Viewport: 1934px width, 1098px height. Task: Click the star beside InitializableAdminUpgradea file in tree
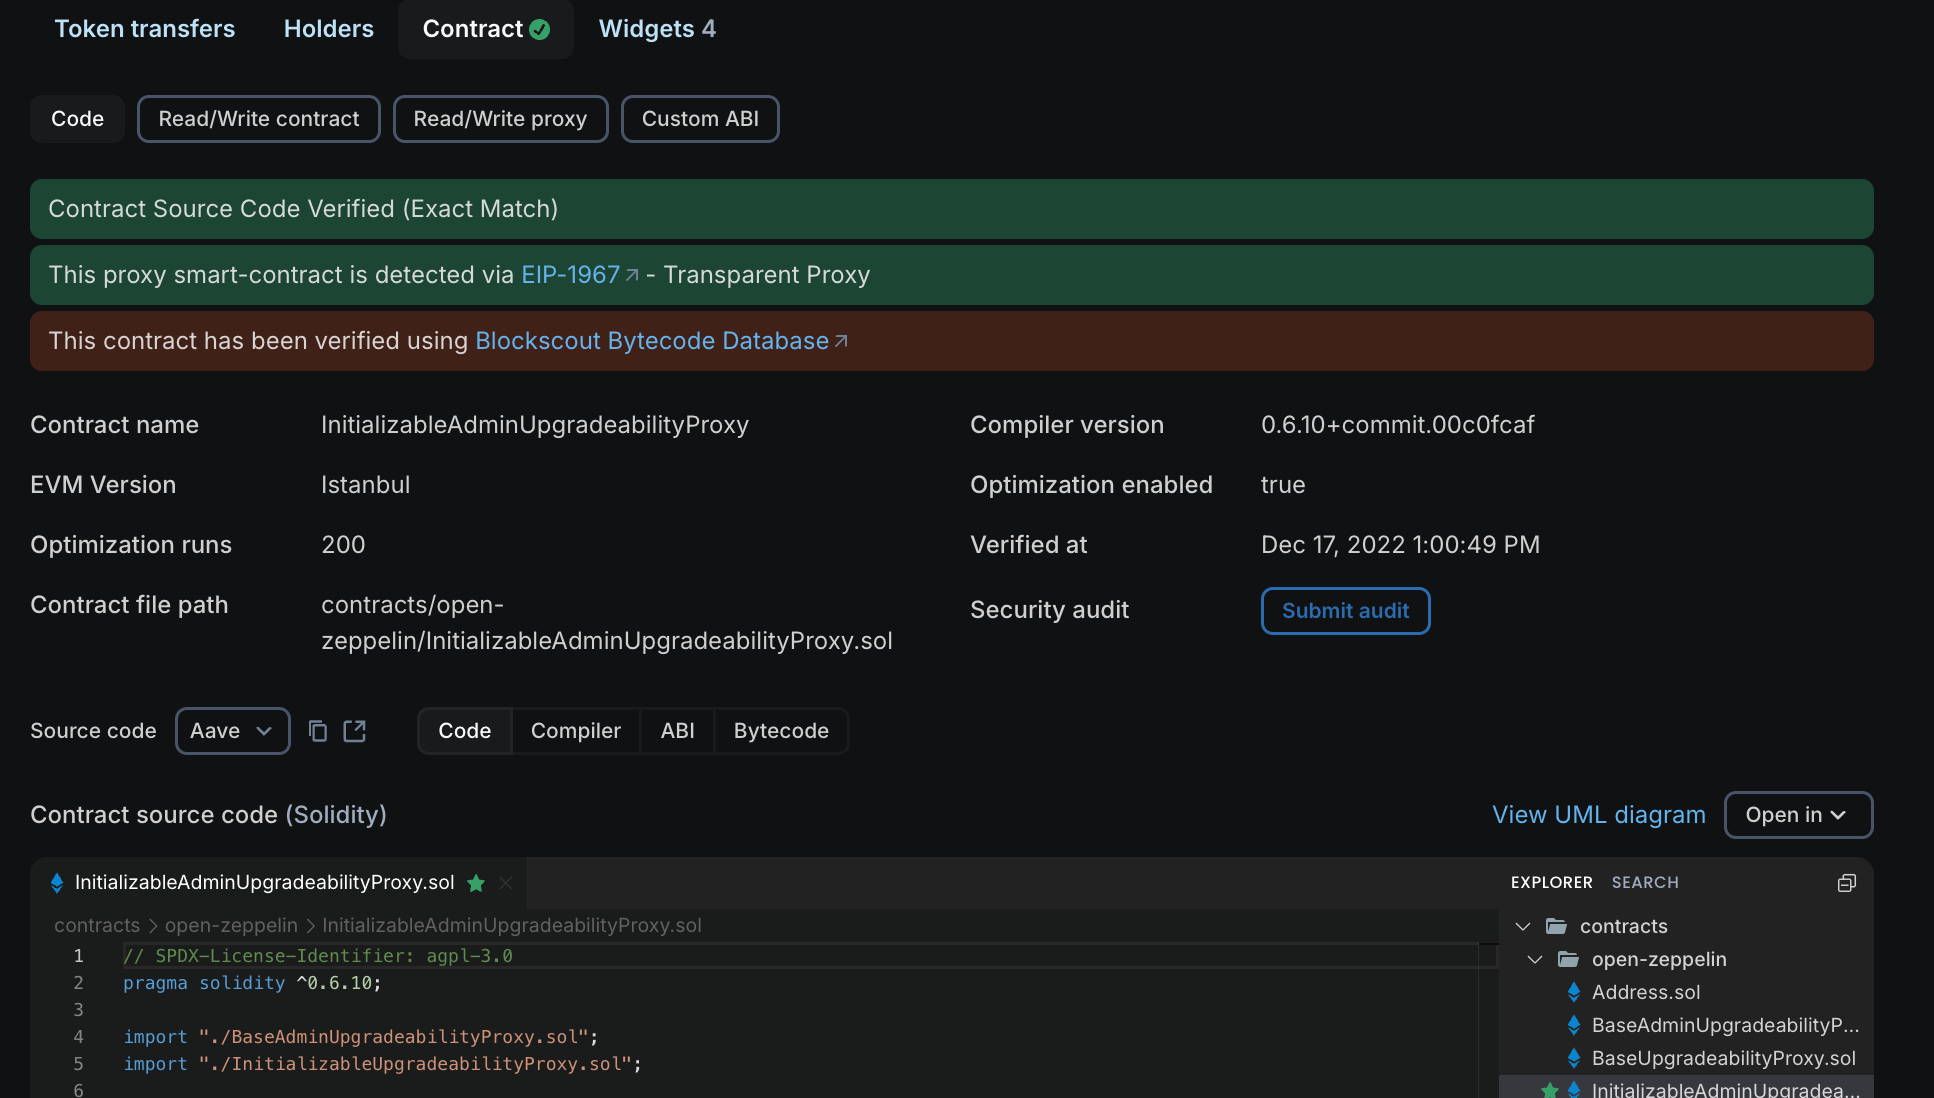(x=1550, y=1090)
